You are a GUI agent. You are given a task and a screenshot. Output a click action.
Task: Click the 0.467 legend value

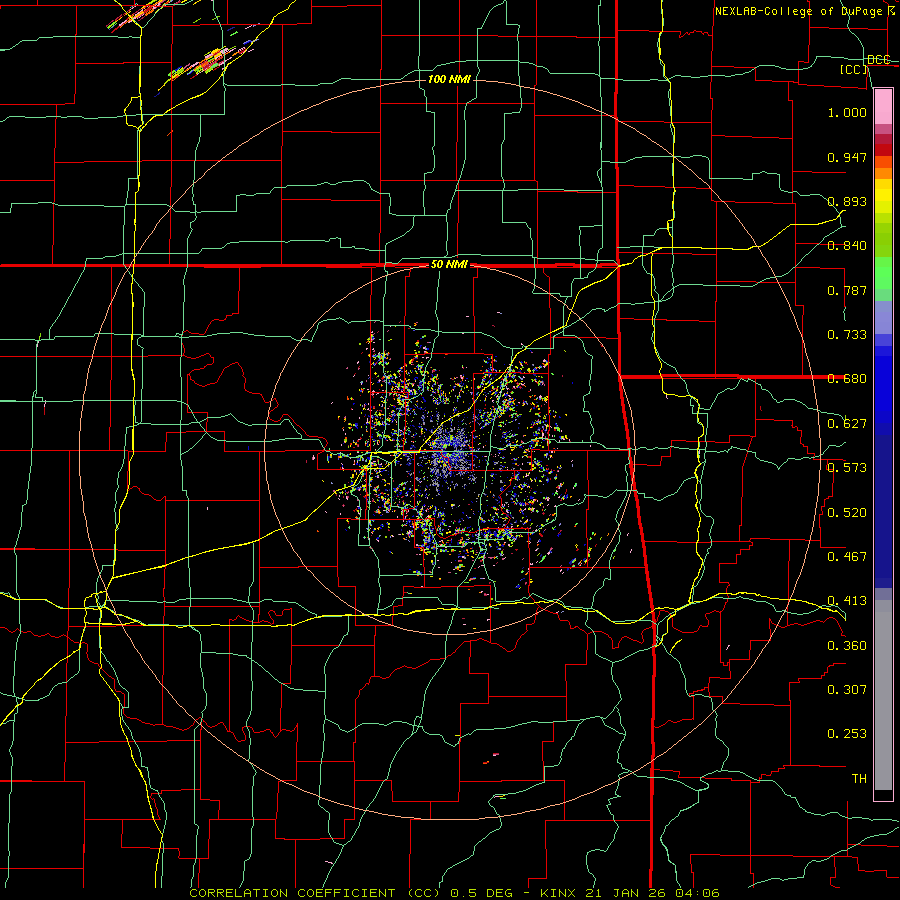point(847,556)
